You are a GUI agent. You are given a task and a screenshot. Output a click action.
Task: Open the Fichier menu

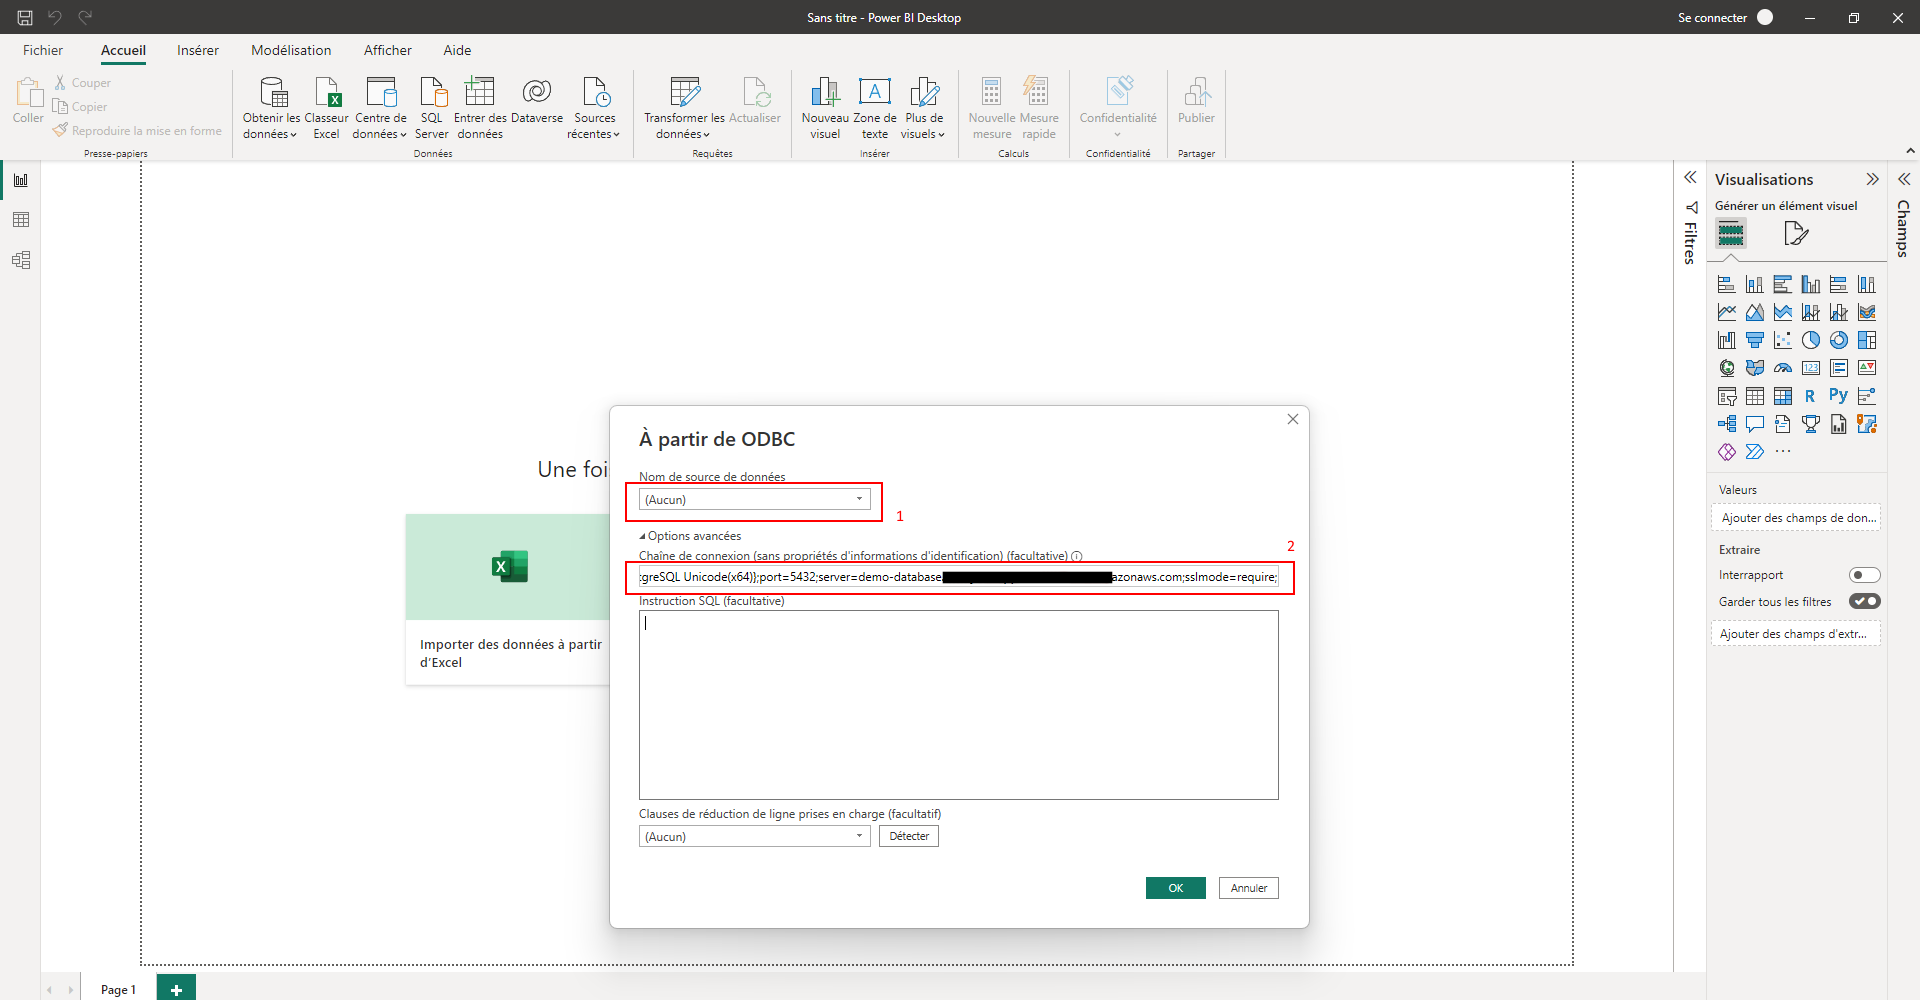[x=43, y=50]
